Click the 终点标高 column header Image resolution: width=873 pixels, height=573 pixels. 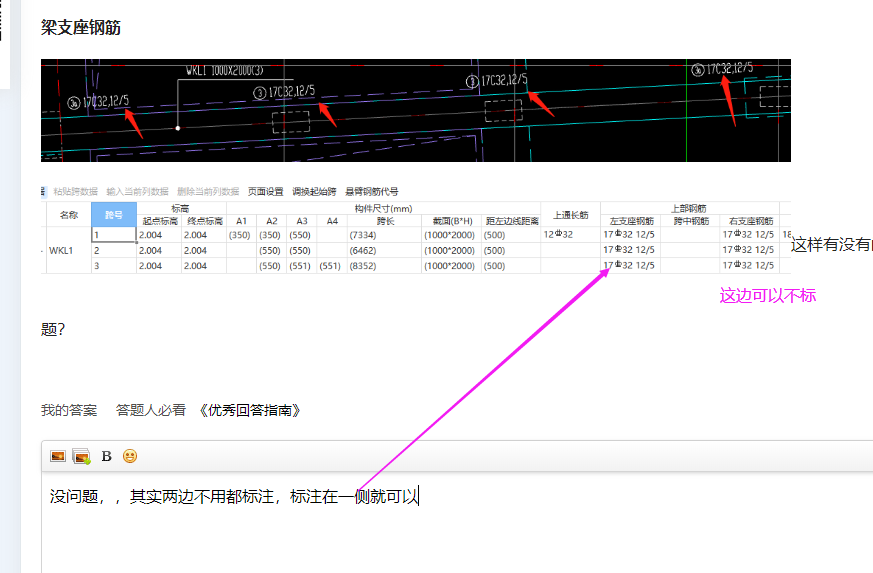coord(204,221)
